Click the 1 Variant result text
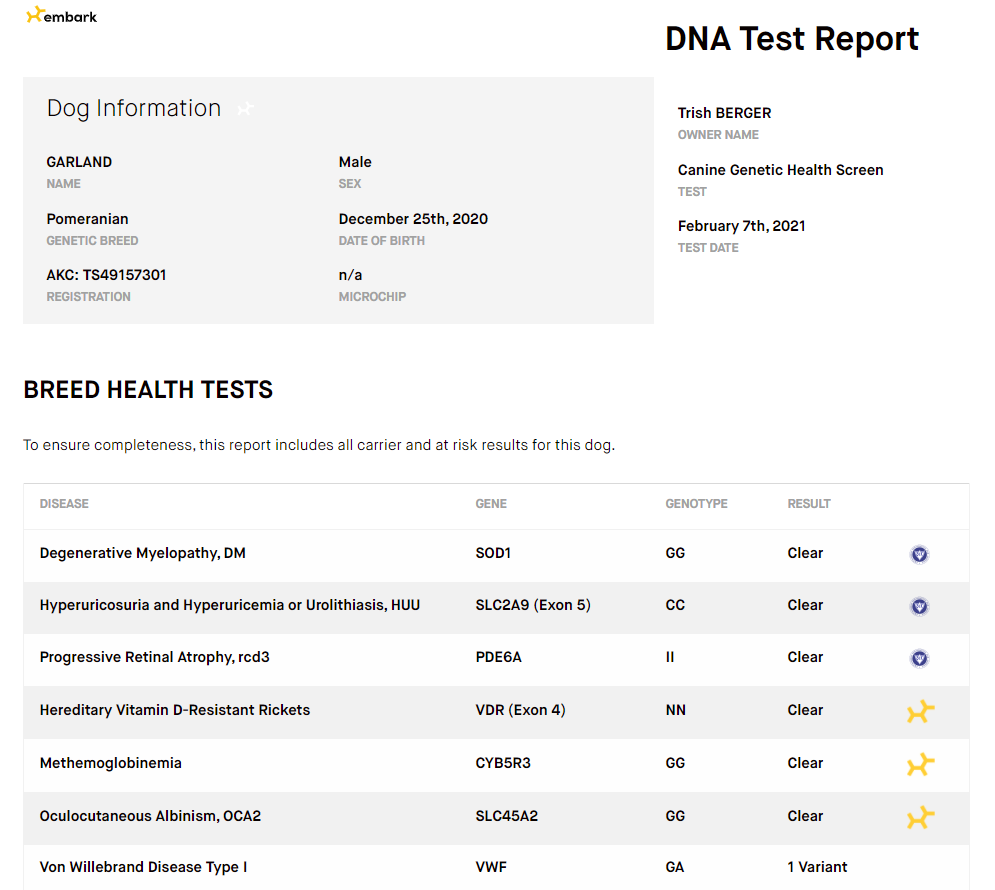 pos(817,867)
